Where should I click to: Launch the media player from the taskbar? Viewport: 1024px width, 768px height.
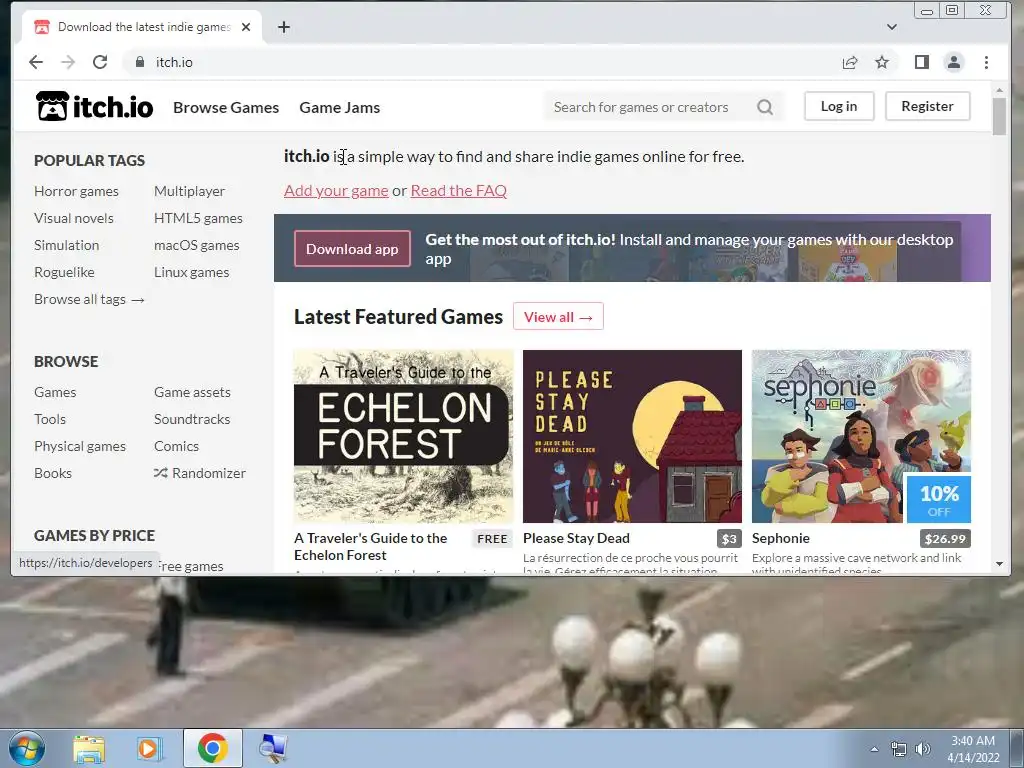[148, 748]
